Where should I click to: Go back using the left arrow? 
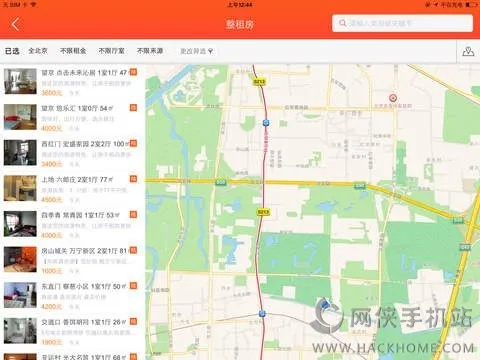point(15,24)
